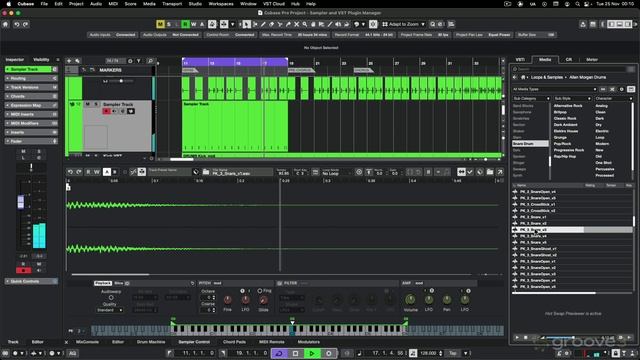The image size is (640, 360).
Task: Click the import audio file folder icon
Action: pos(206,172)
